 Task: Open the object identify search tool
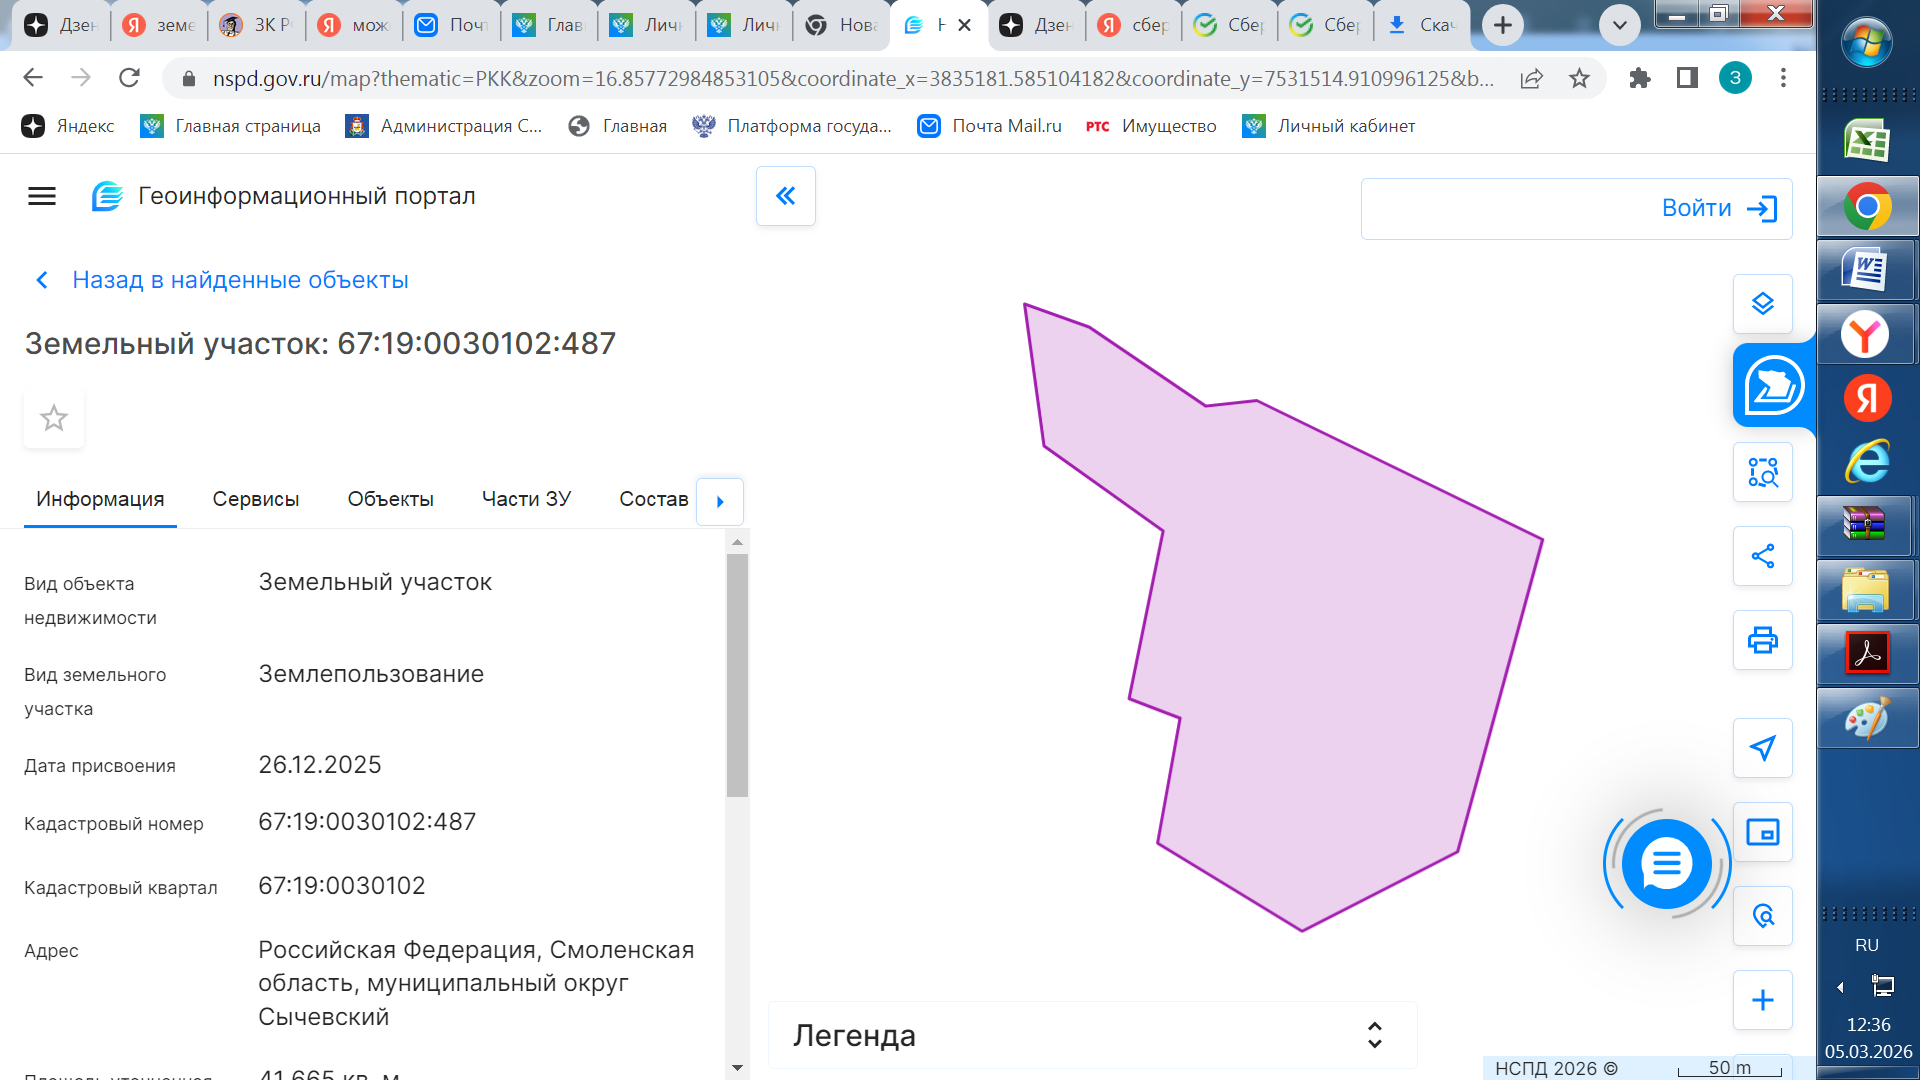(x=1762, y=472)
